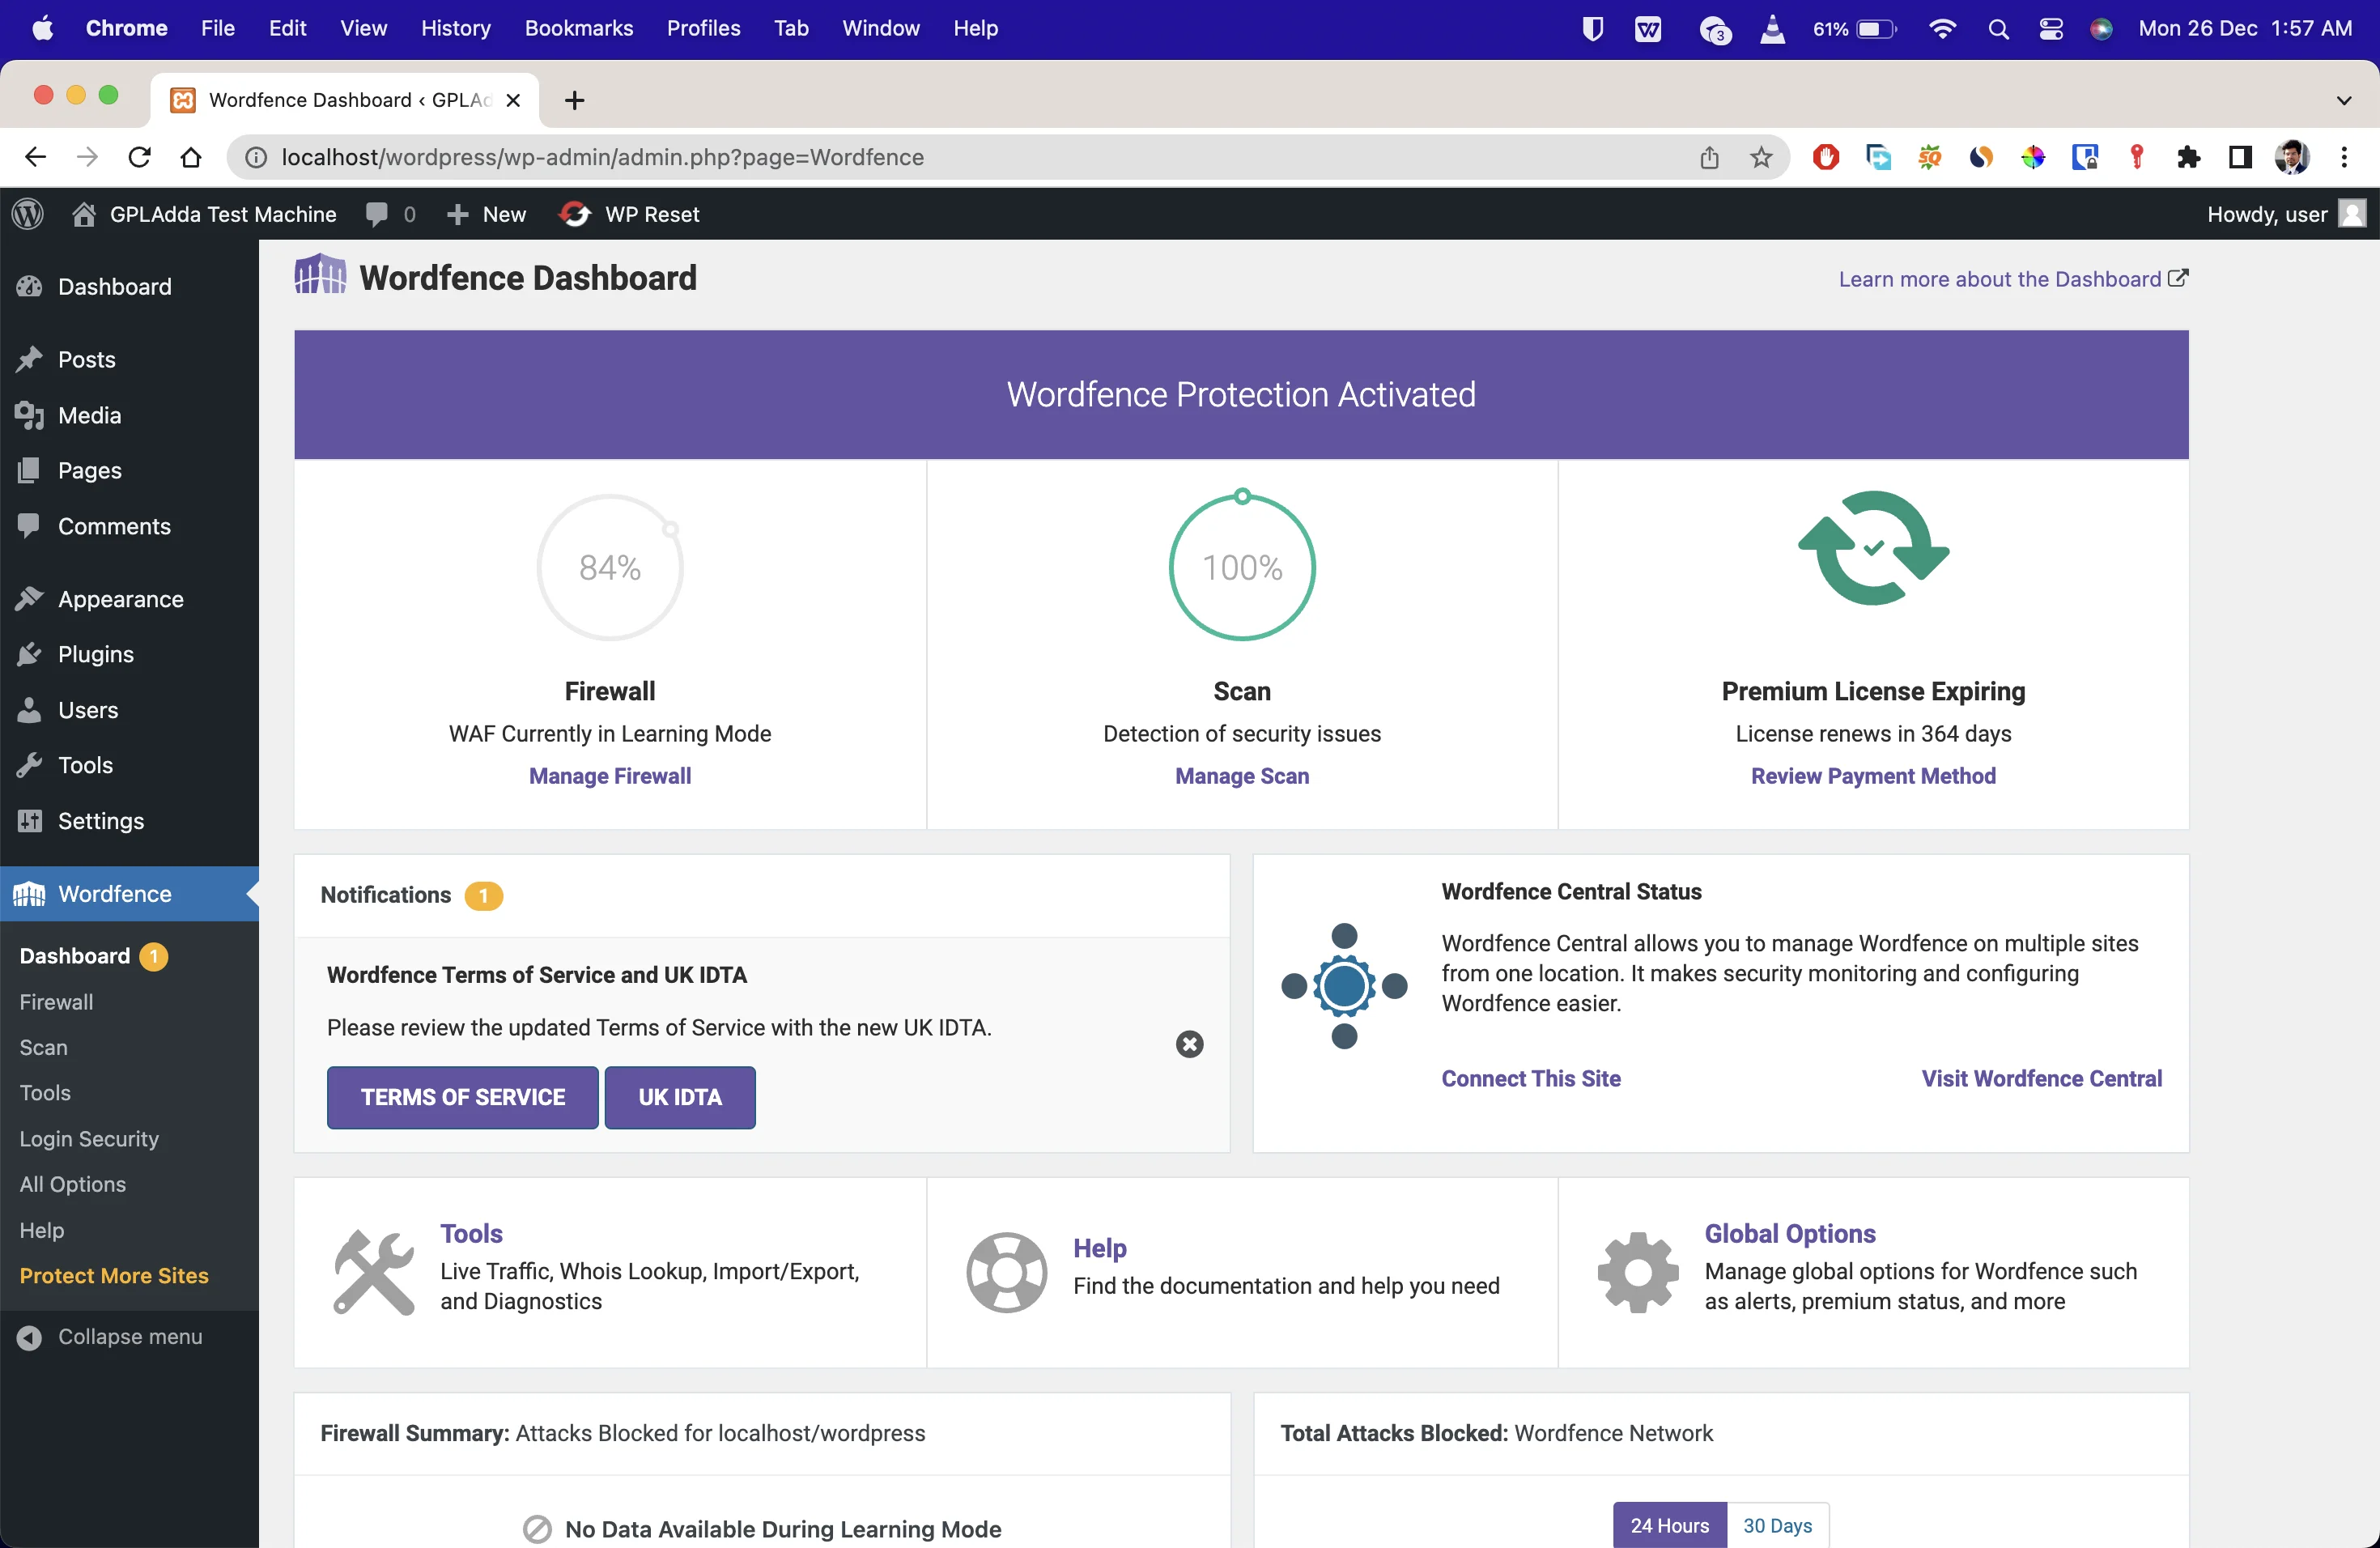Screen dimensions: 2380x1548
Task: Open the Chrome three-dot menu
Action: point(2344,157)
